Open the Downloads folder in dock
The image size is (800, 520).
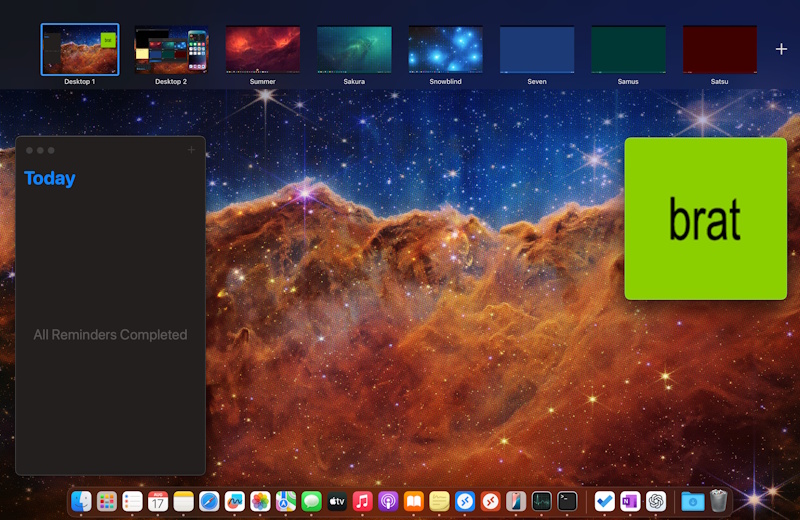(693, 502)
